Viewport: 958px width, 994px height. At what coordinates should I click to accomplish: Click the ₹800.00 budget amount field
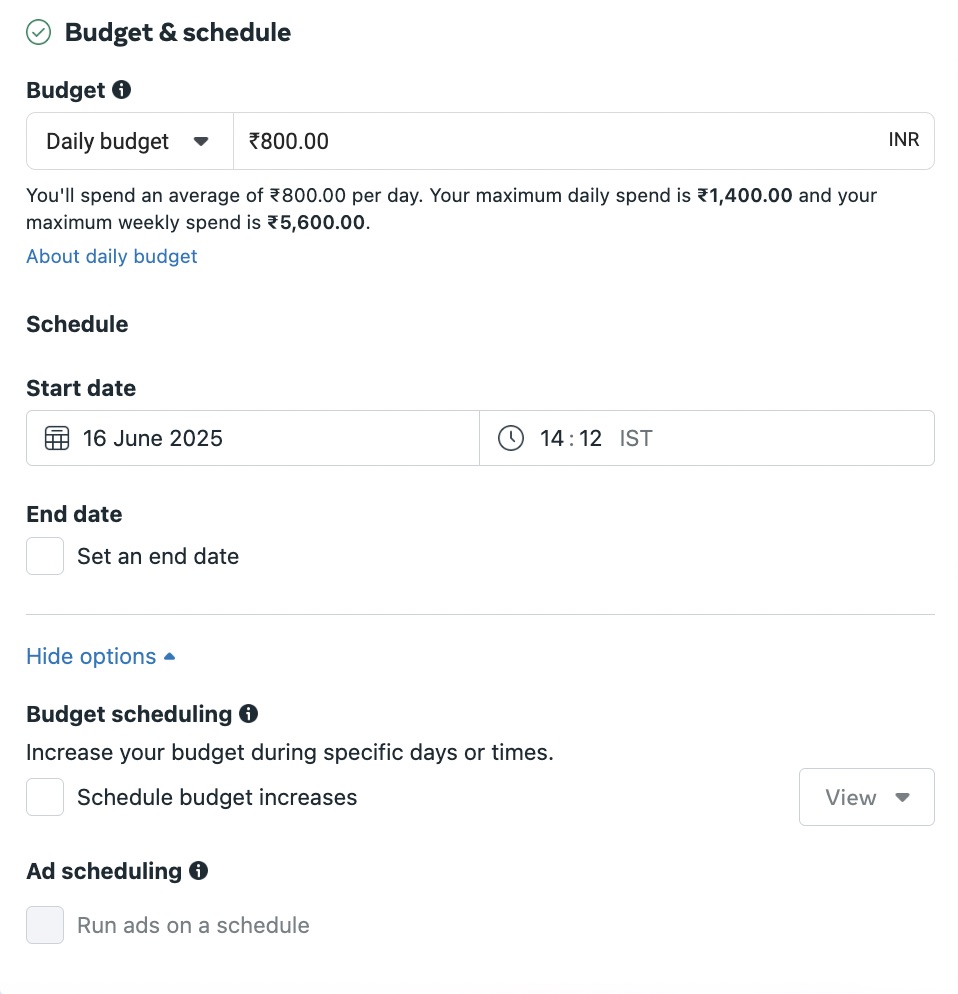(560, 141)
